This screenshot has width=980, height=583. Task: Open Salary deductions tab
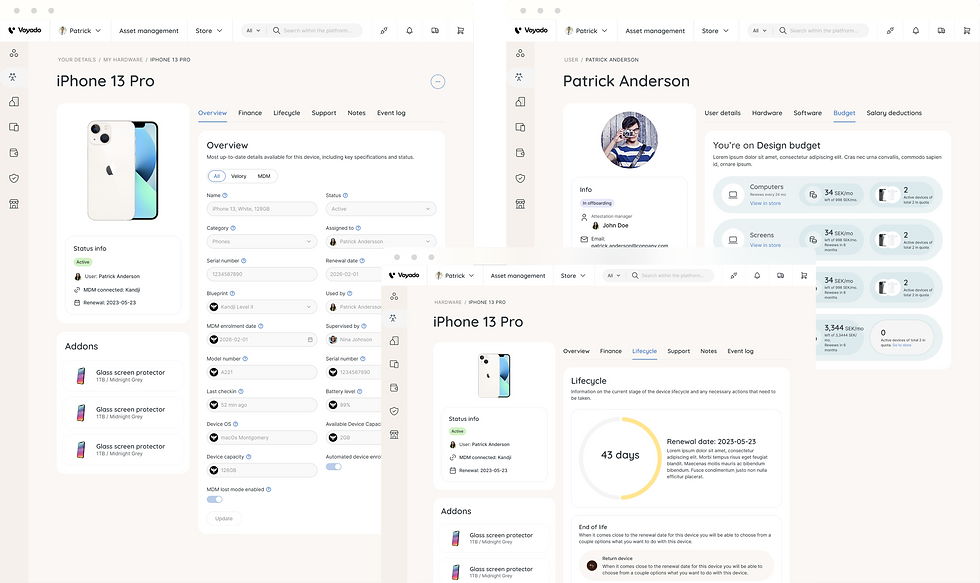(x=894, y=113)
